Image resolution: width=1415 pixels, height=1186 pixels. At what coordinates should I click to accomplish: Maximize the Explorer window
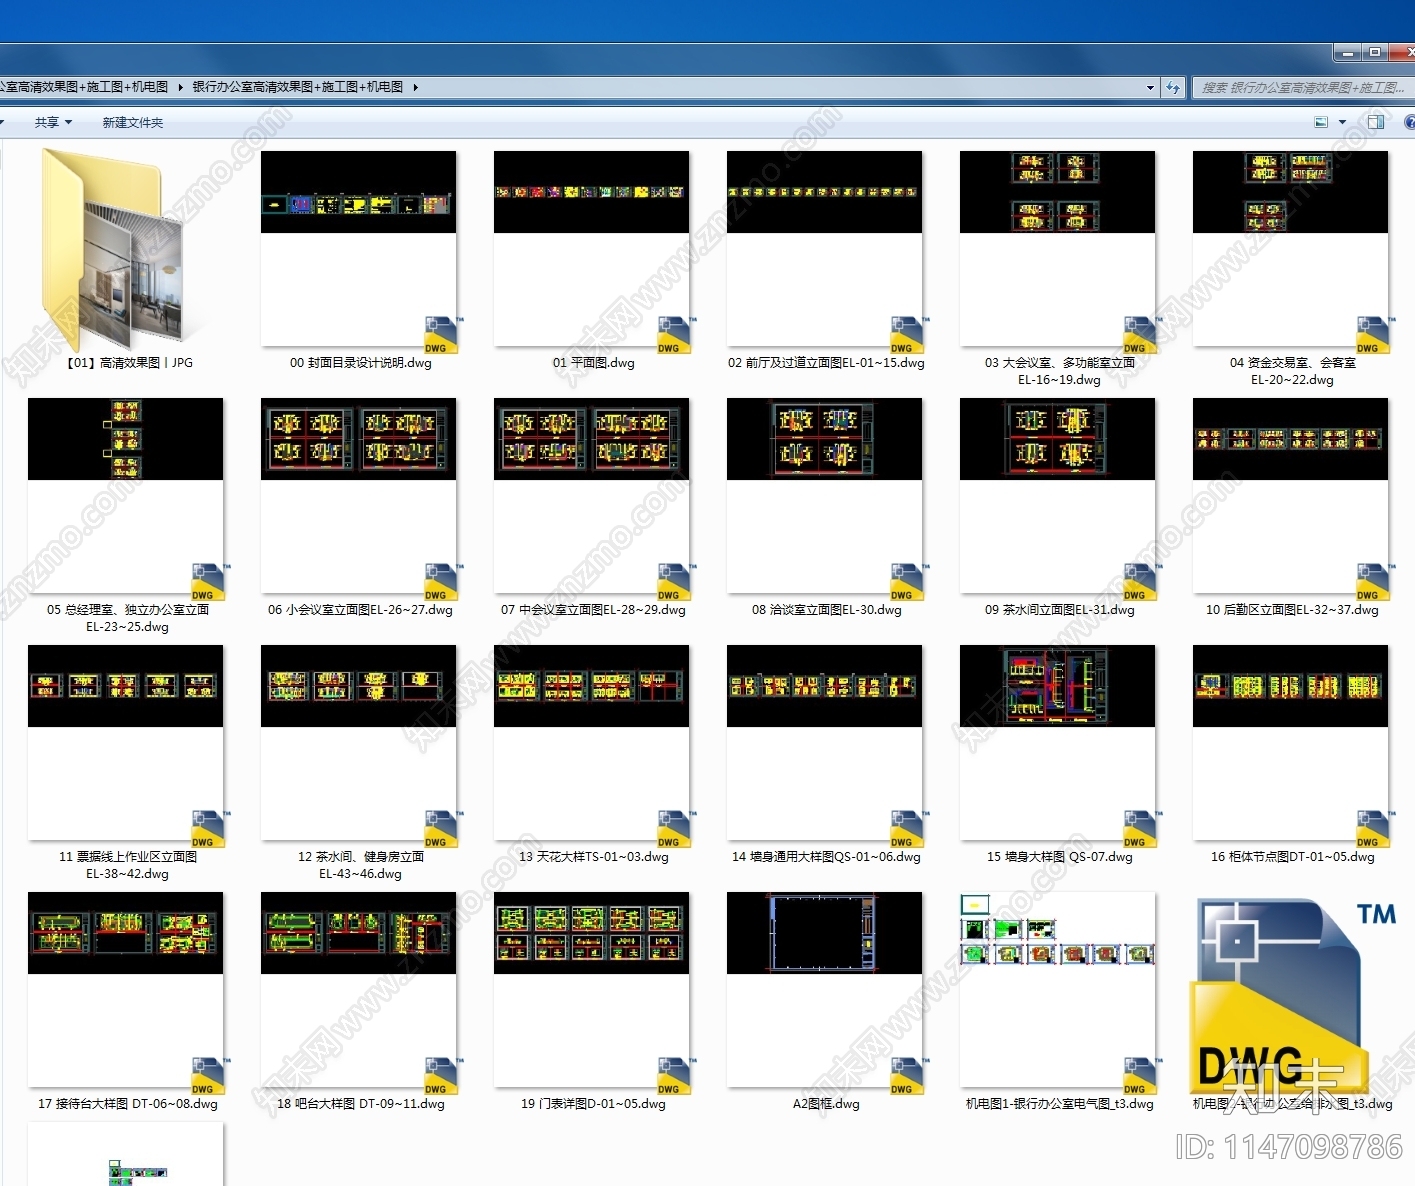click(x=1375, y=52)
